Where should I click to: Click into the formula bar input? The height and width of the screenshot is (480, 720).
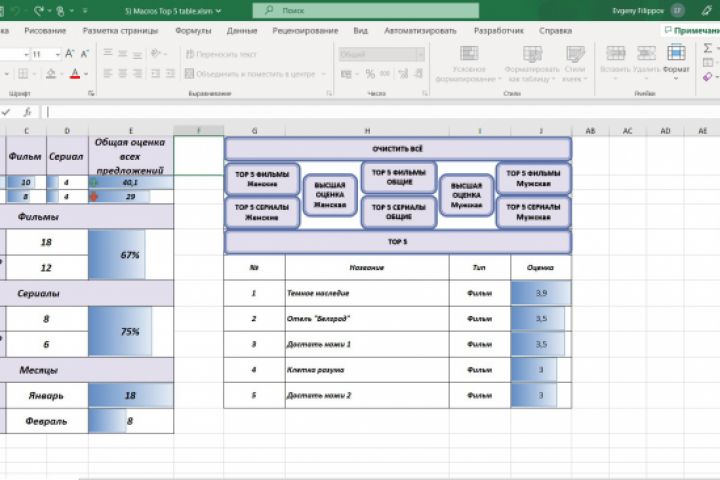click(x=381, y=112)
